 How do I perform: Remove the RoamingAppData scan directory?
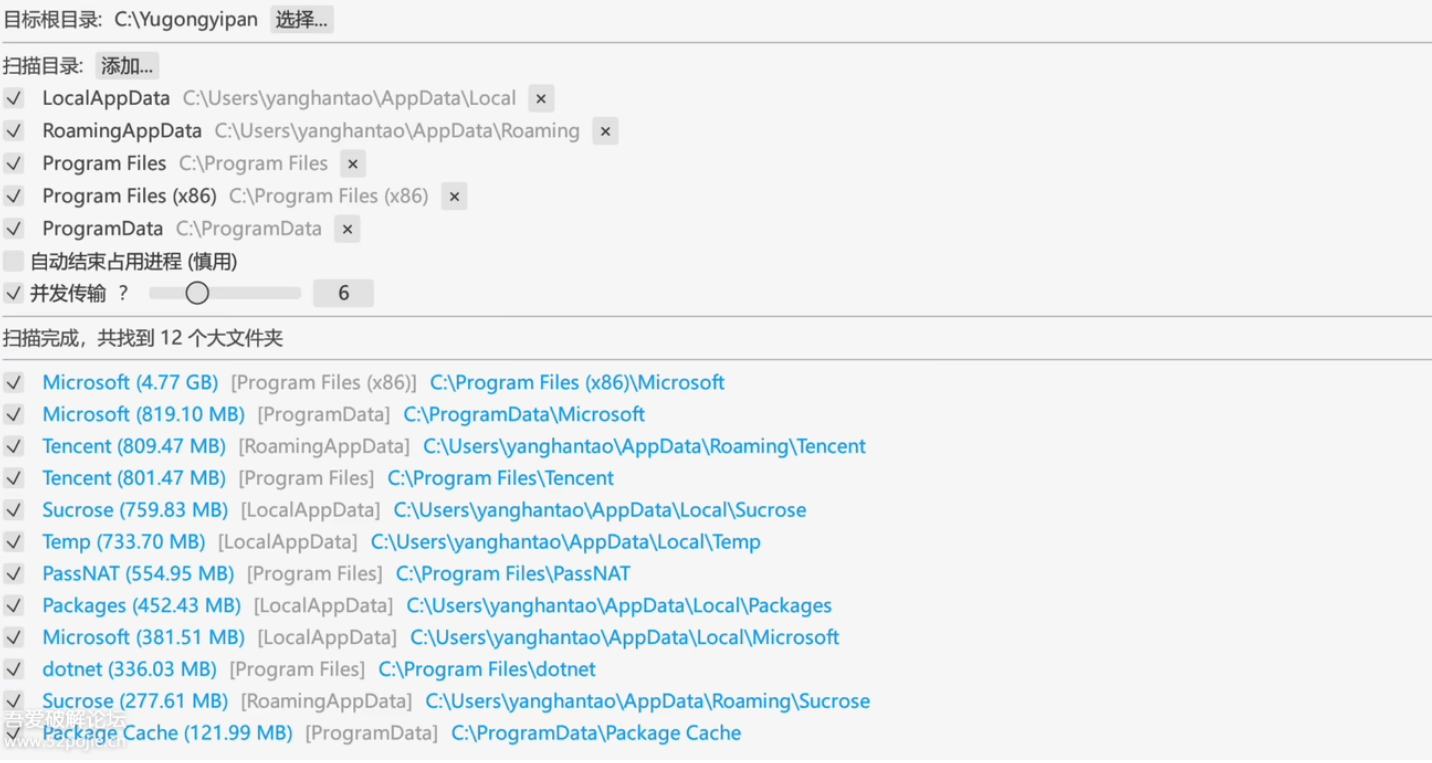click(605, 131)
